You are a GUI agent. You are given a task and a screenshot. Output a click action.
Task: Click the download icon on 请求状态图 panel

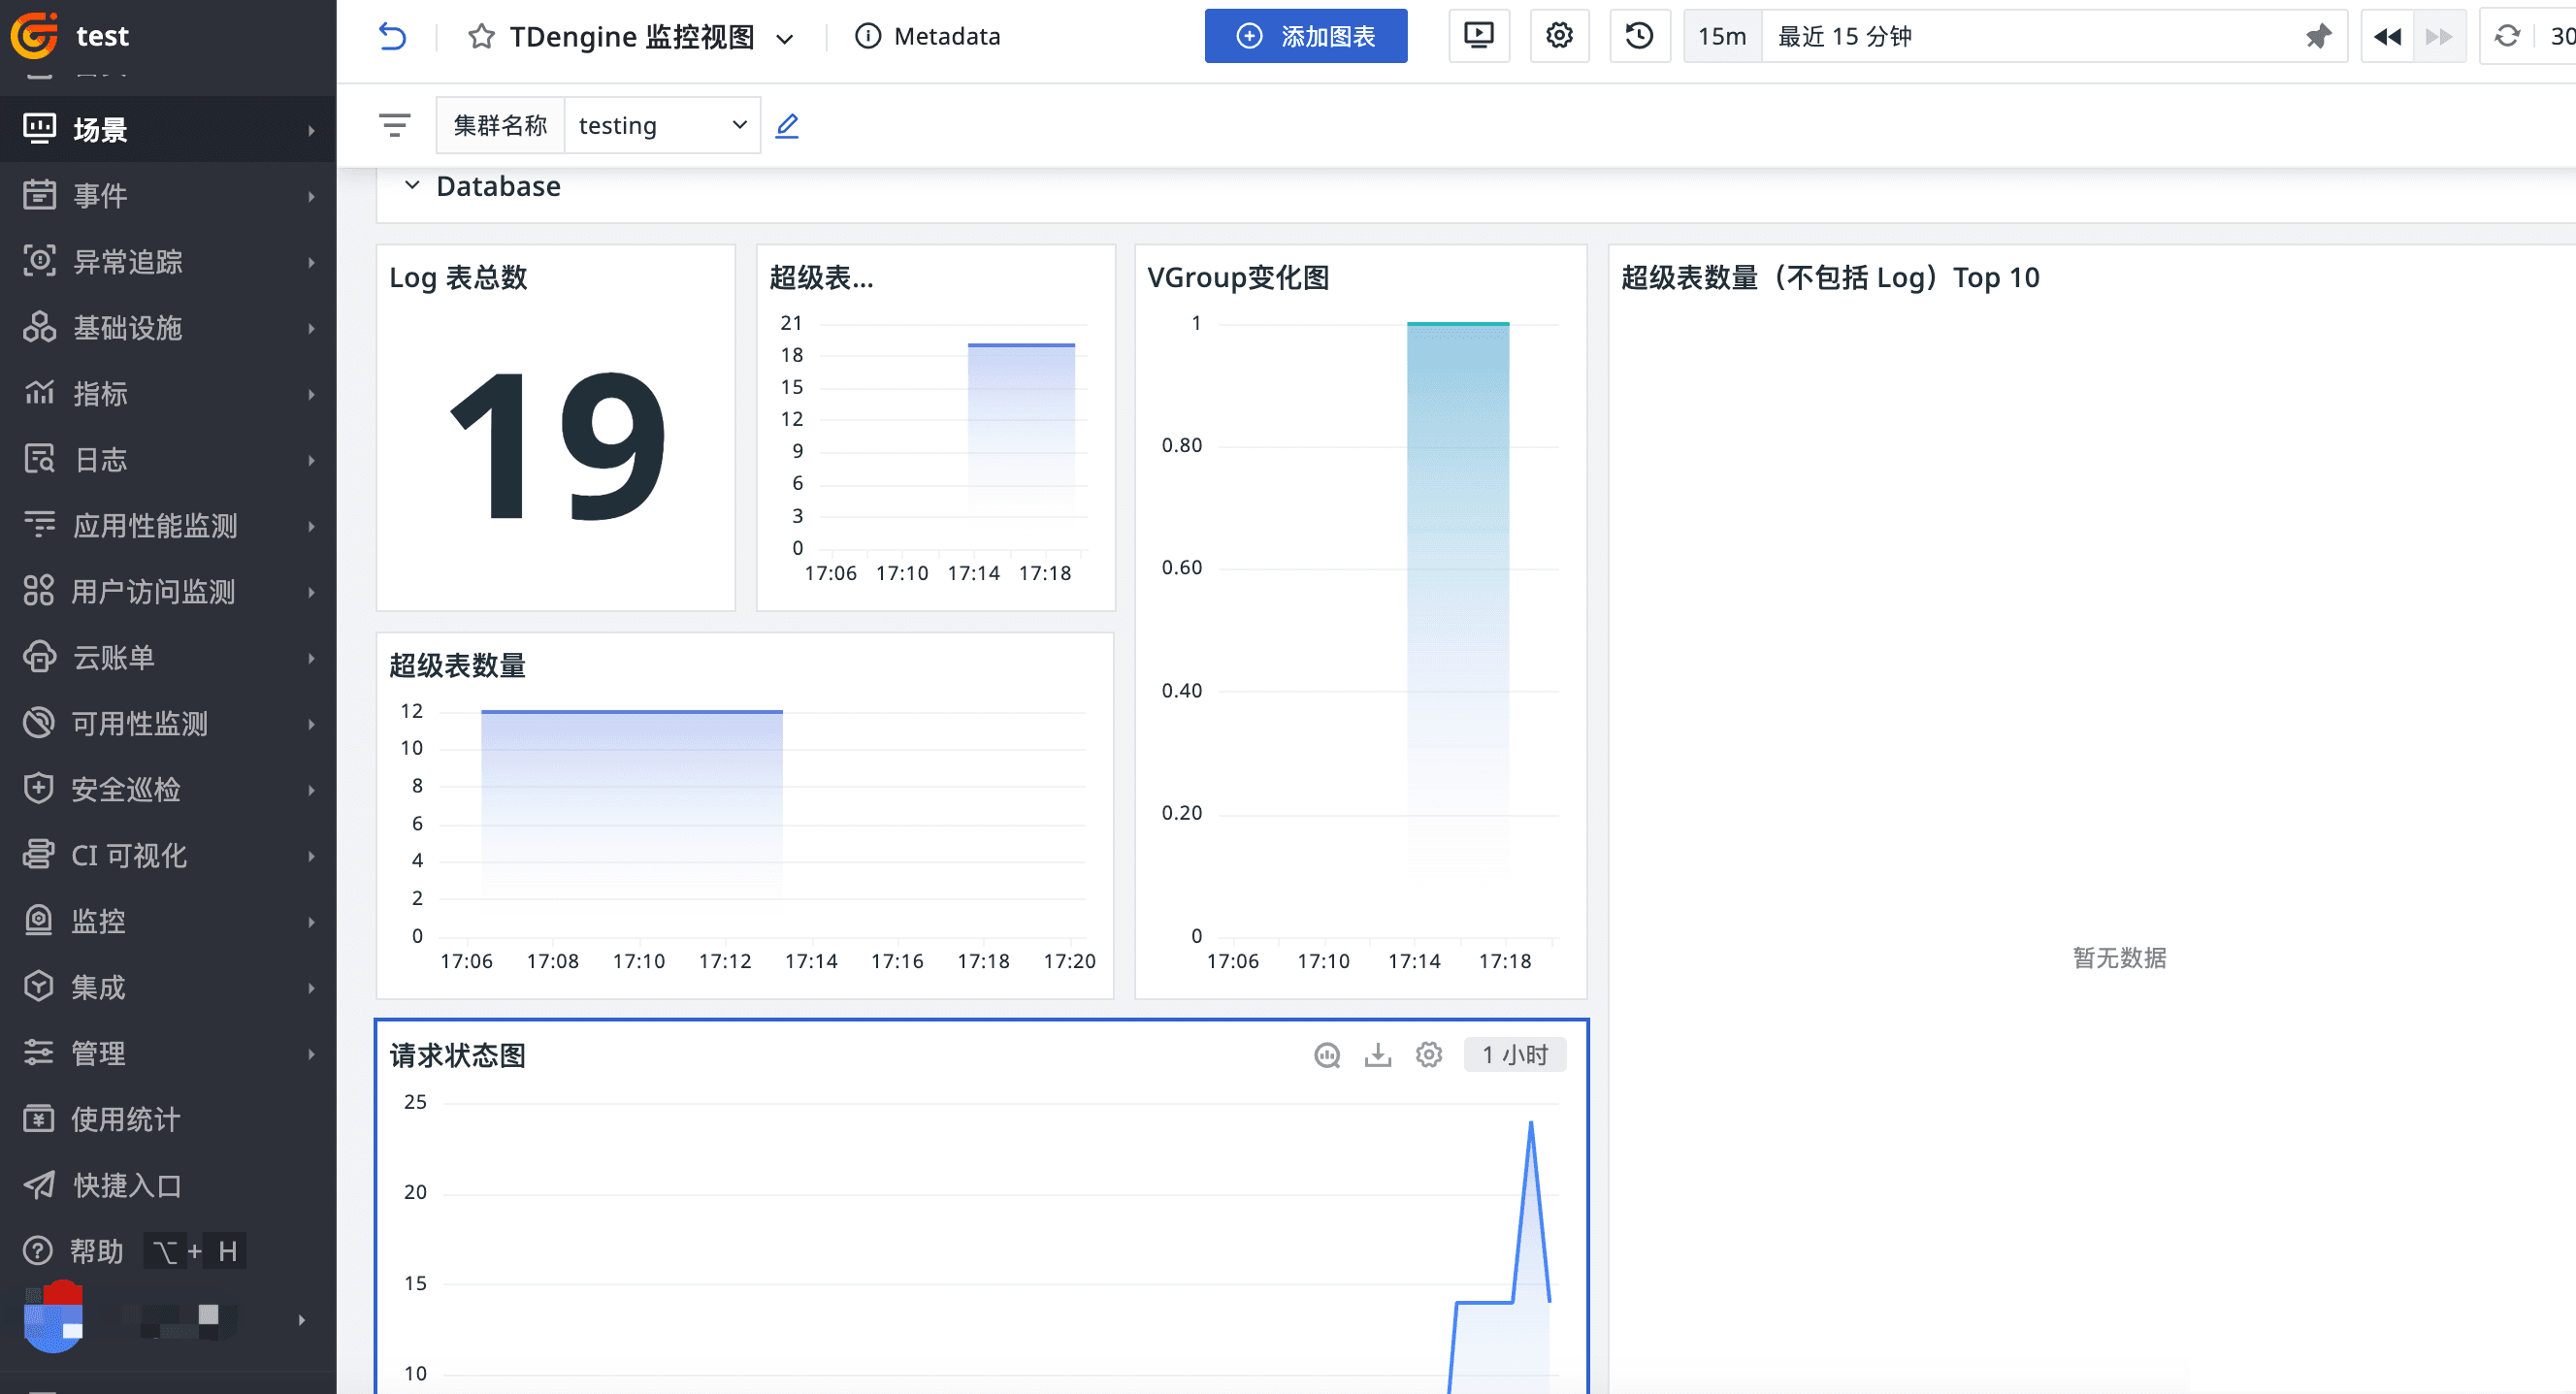tap(1378, 1055)
